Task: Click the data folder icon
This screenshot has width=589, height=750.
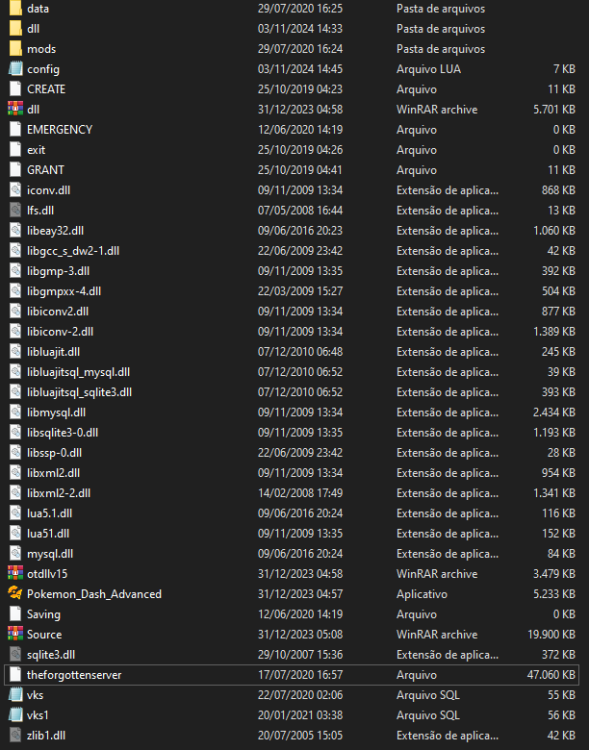Action: pos(15,9)
